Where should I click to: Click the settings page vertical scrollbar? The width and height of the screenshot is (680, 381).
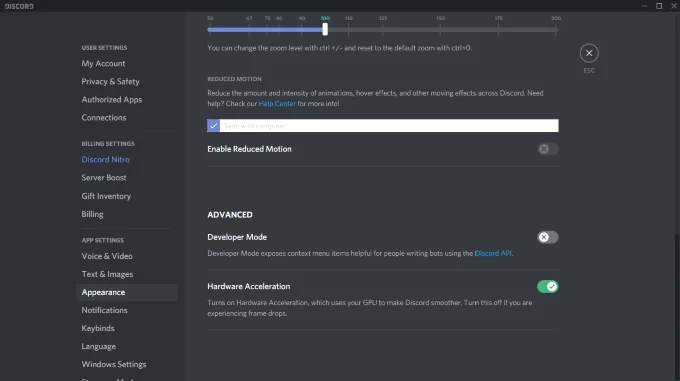(677, 307)
